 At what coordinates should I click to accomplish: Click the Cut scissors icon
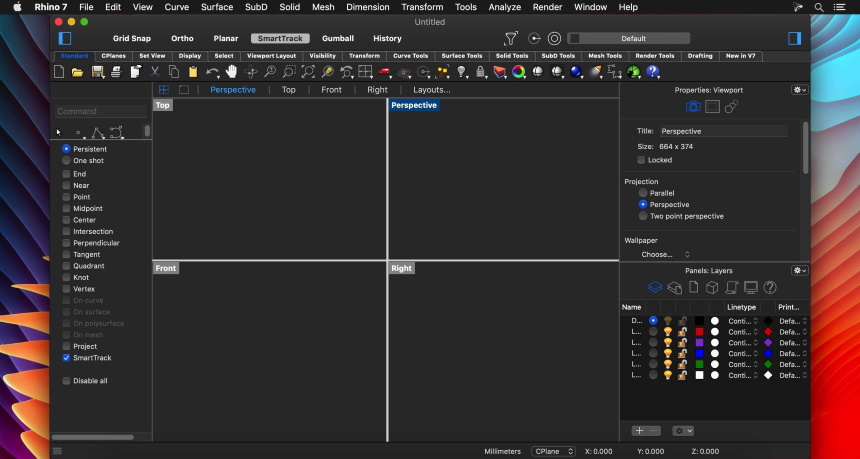[x=155, y=72]
